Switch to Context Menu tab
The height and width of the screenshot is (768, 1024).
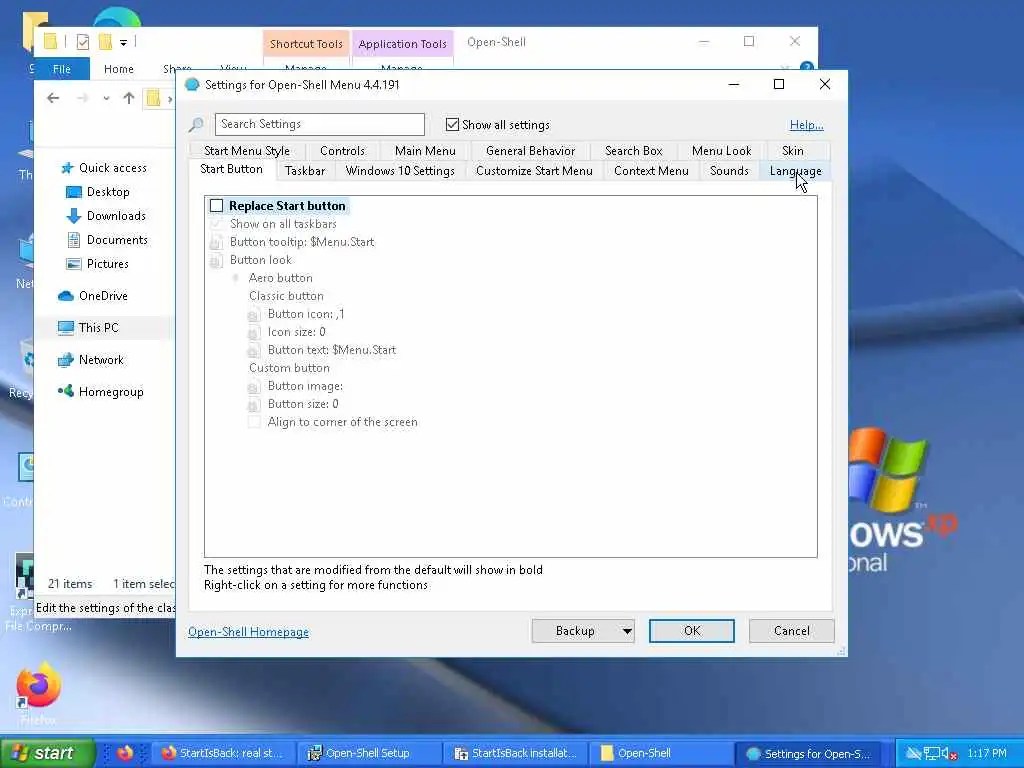(x=650, y=171)
